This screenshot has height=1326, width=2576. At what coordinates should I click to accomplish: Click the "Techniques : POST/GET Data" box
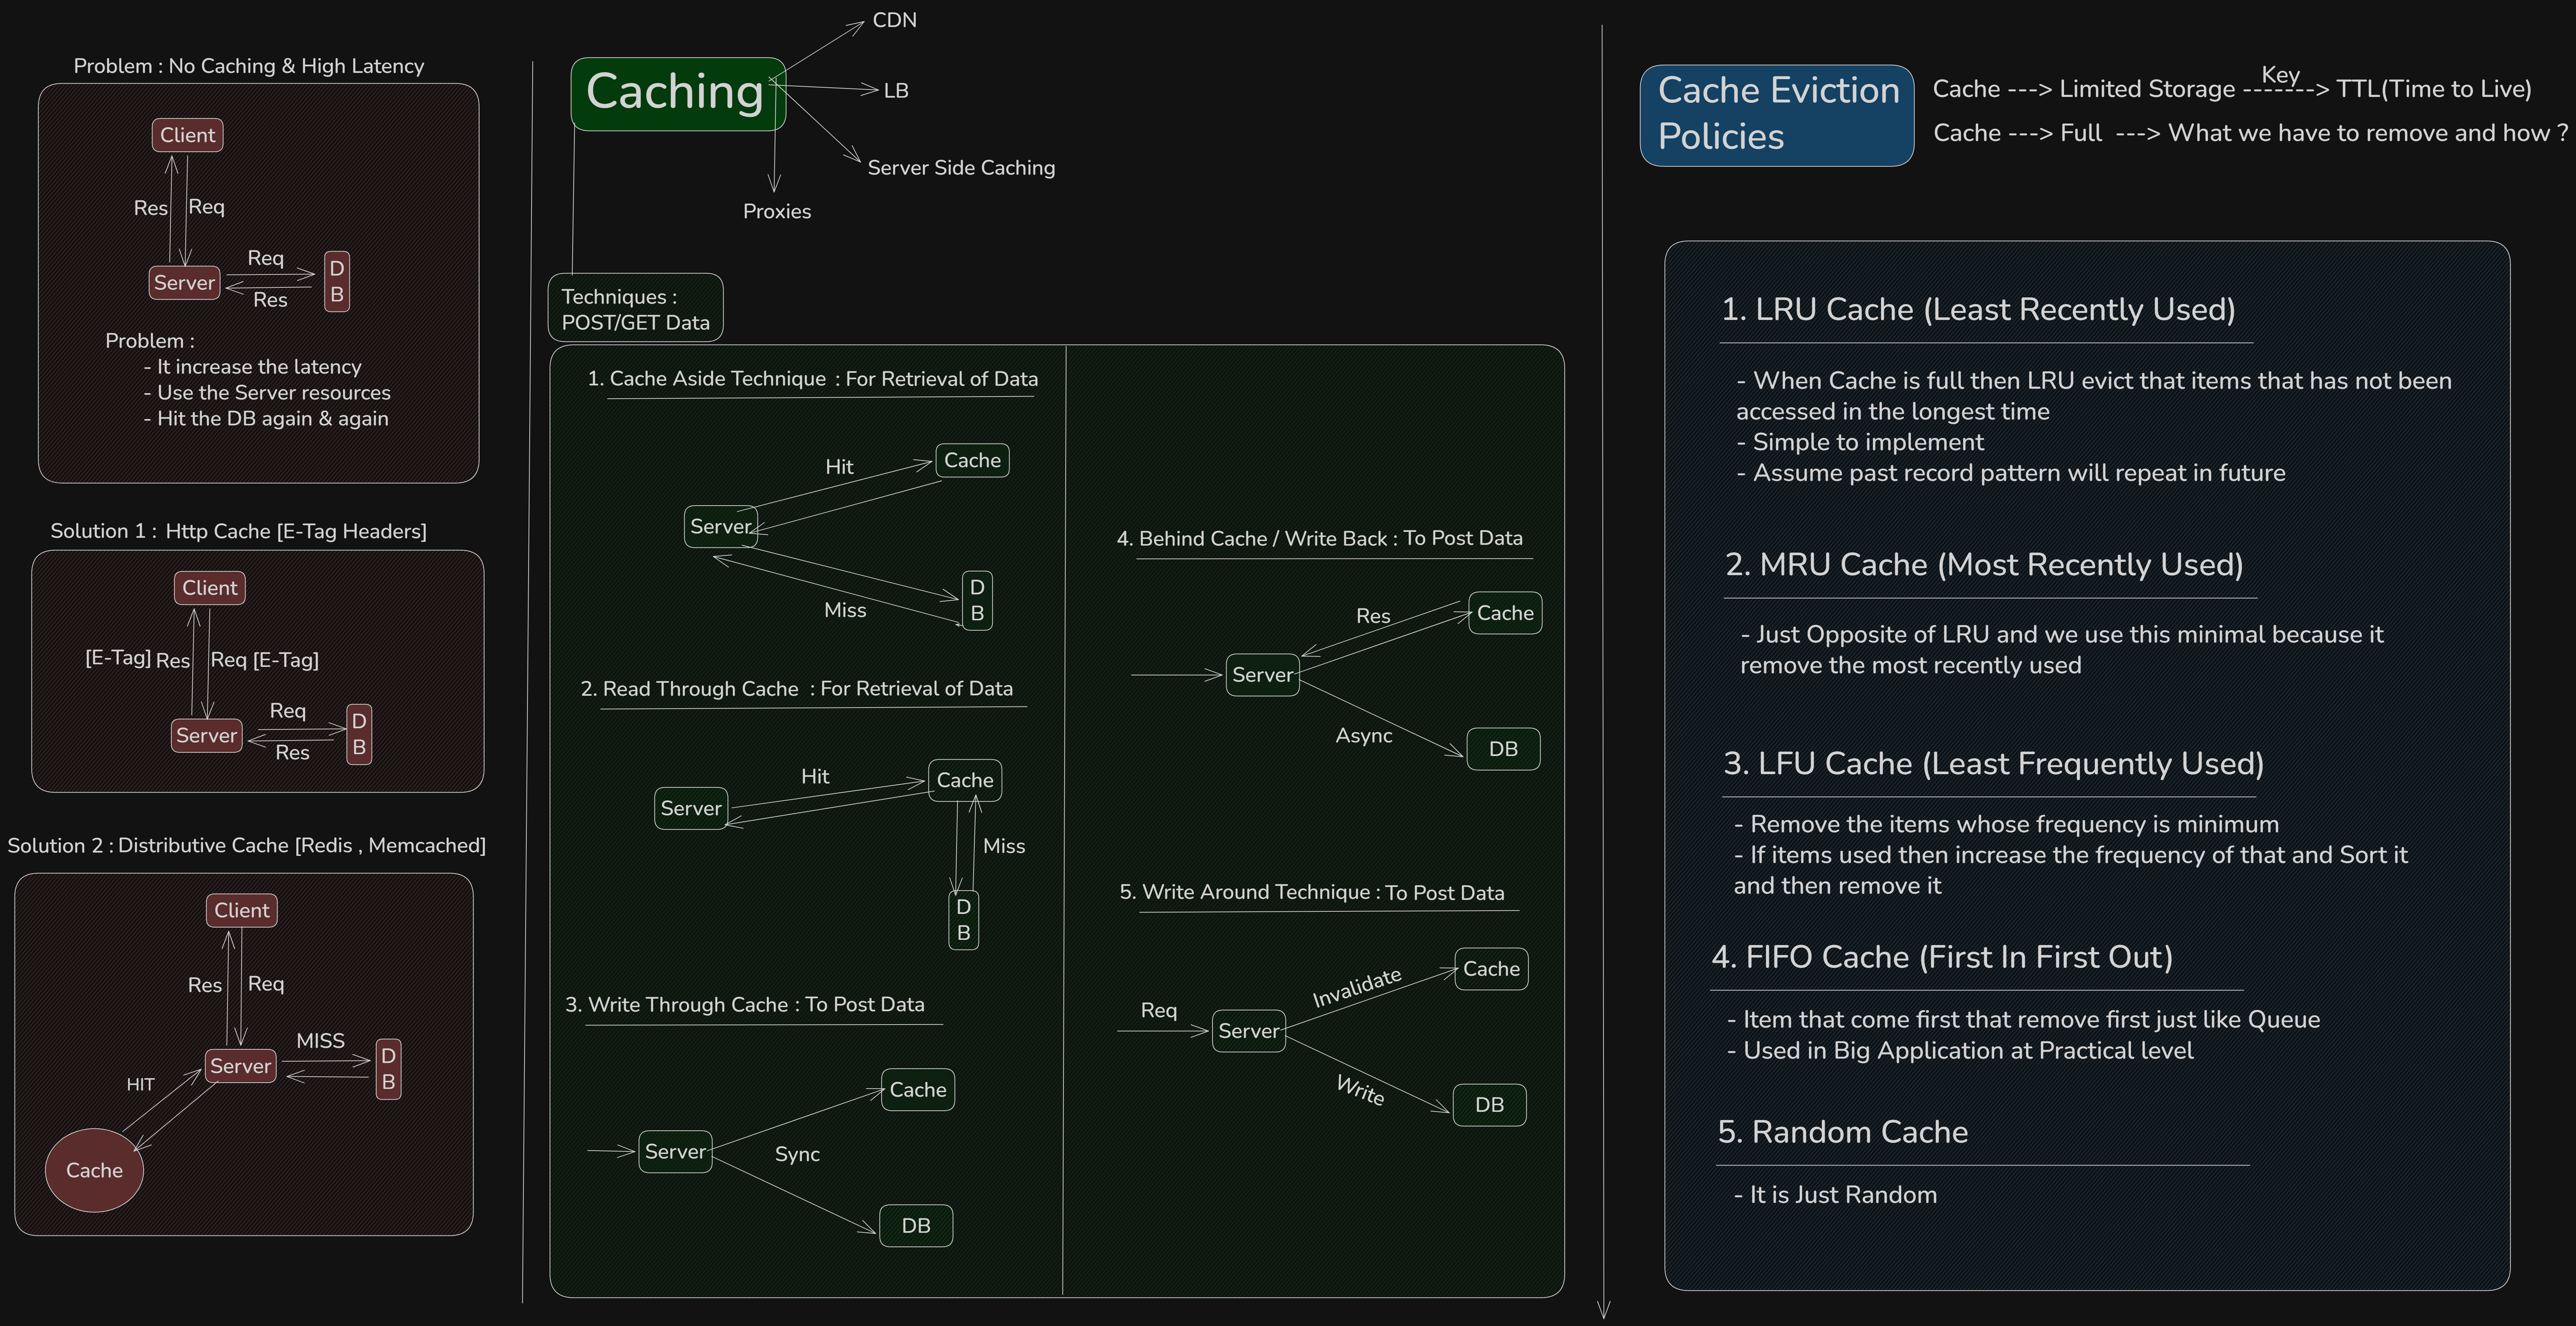pos(635,308)
